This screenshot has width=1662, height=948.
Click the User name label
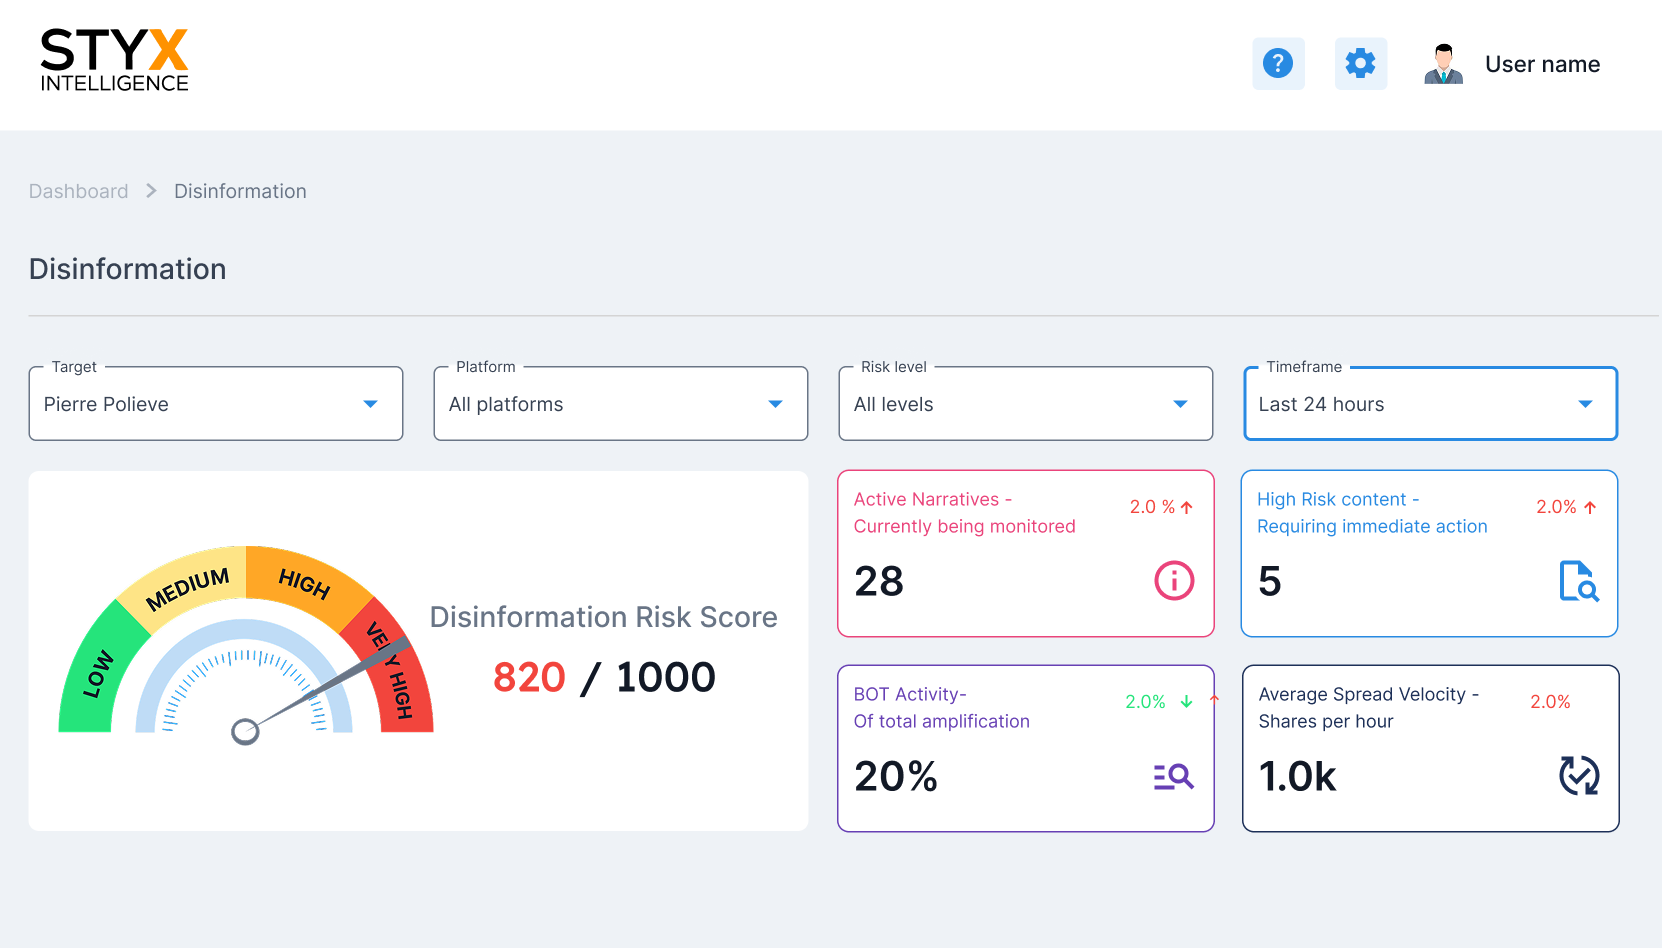tap(1542, 64)
